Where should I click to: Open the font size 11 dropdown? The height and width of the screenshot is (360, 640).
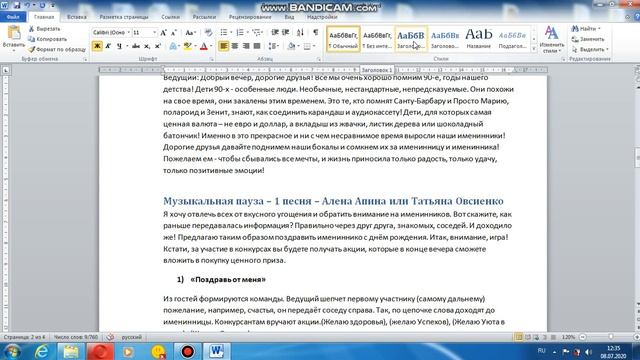[x=154, y=33]
